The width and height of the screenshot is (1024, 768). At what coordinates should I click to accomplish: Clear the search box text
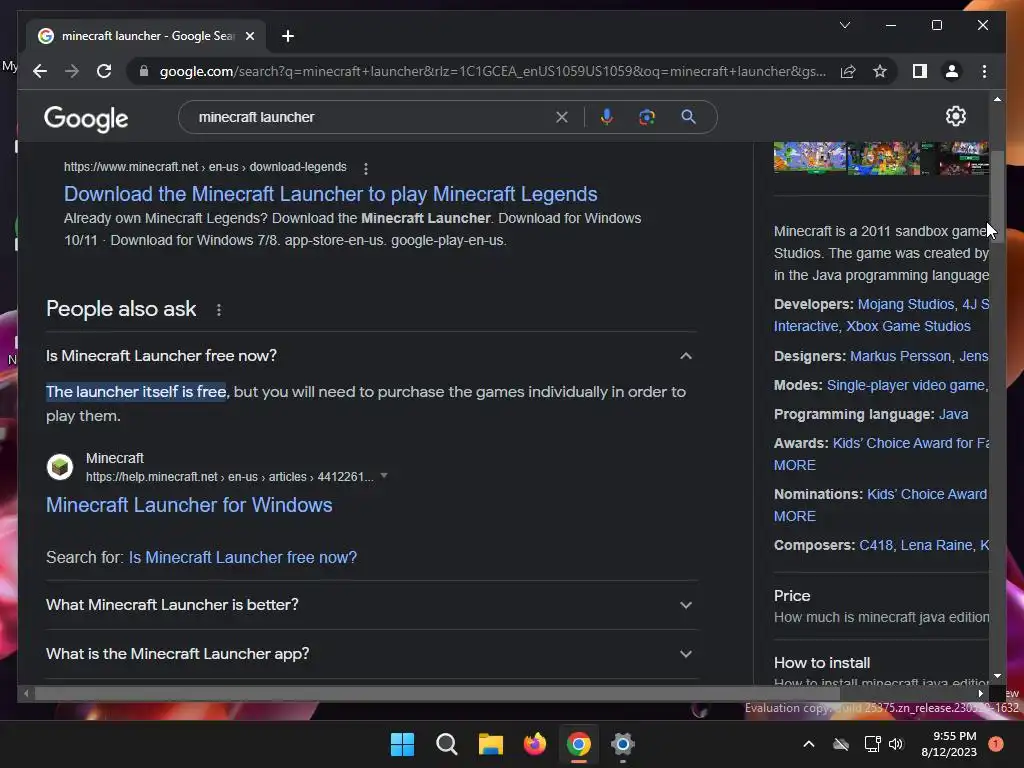562,117
